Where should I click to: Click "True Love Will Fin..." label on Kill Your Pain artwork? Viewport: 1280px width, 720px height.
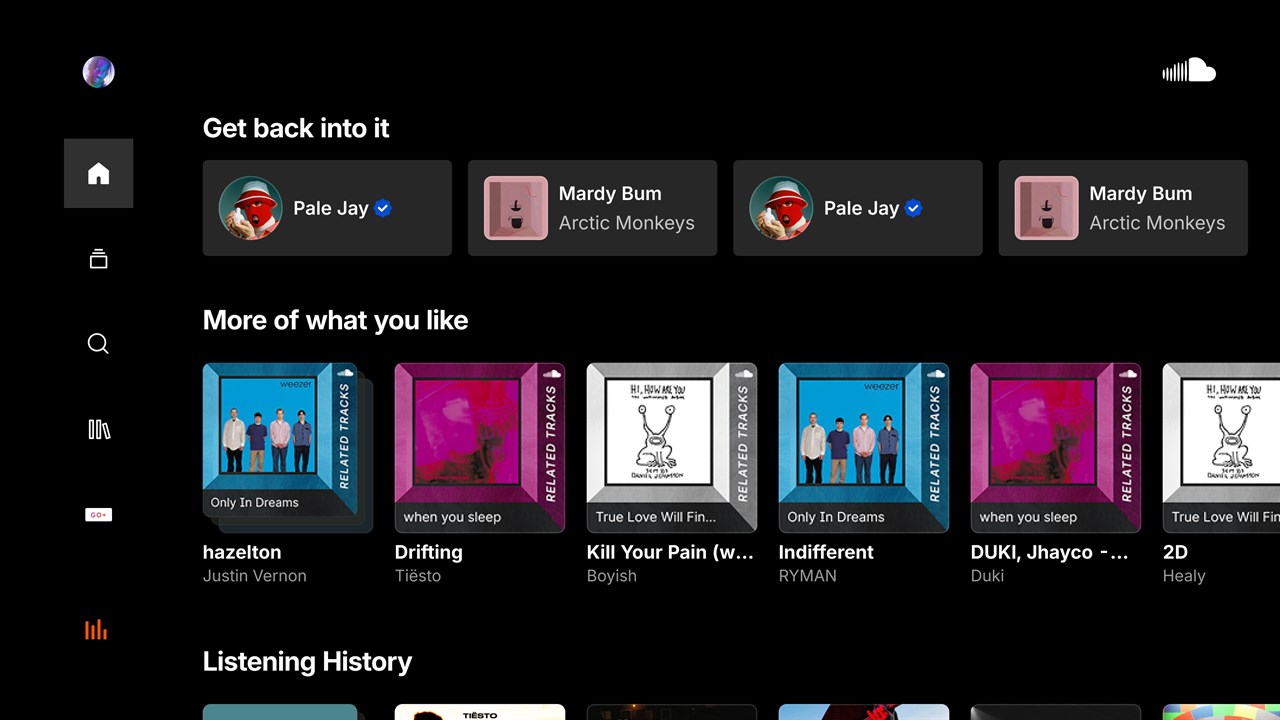click(656, 517)
